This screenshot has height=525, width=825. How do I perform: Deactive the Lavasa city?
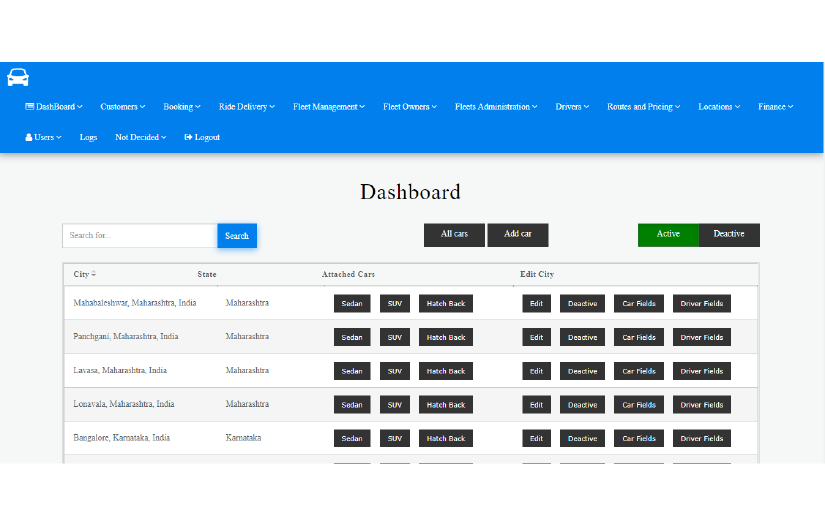coord(582,371)
